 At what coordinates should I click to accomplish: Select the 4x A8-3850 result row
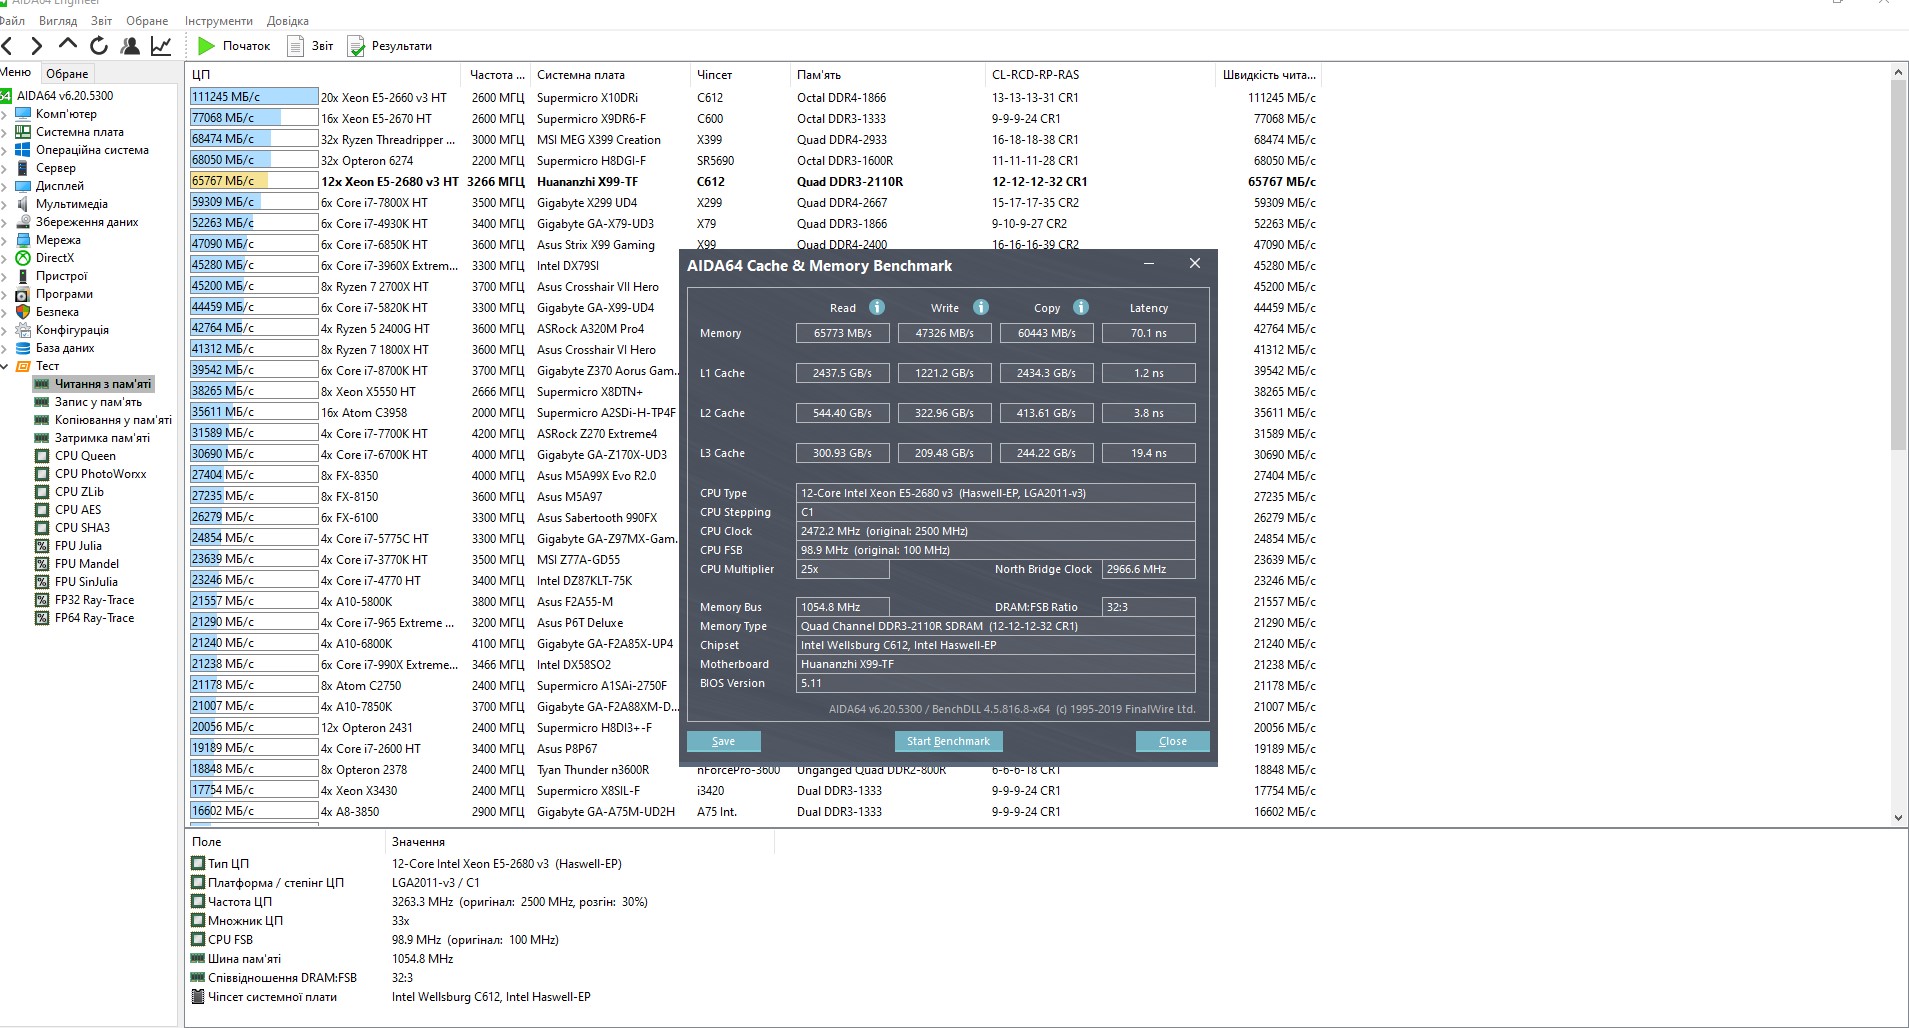pos(753,812)
